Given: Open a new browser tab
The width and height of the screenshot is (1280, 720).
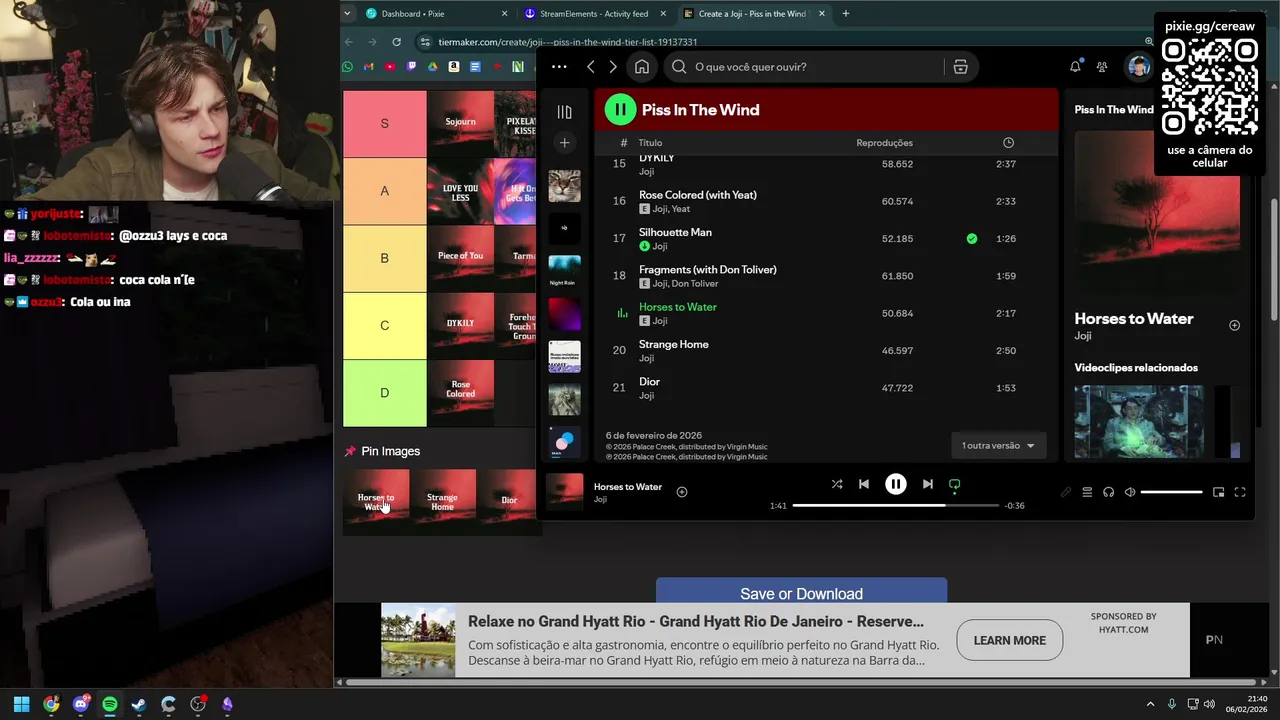Looking at the screenshot, I should point(846,14).
